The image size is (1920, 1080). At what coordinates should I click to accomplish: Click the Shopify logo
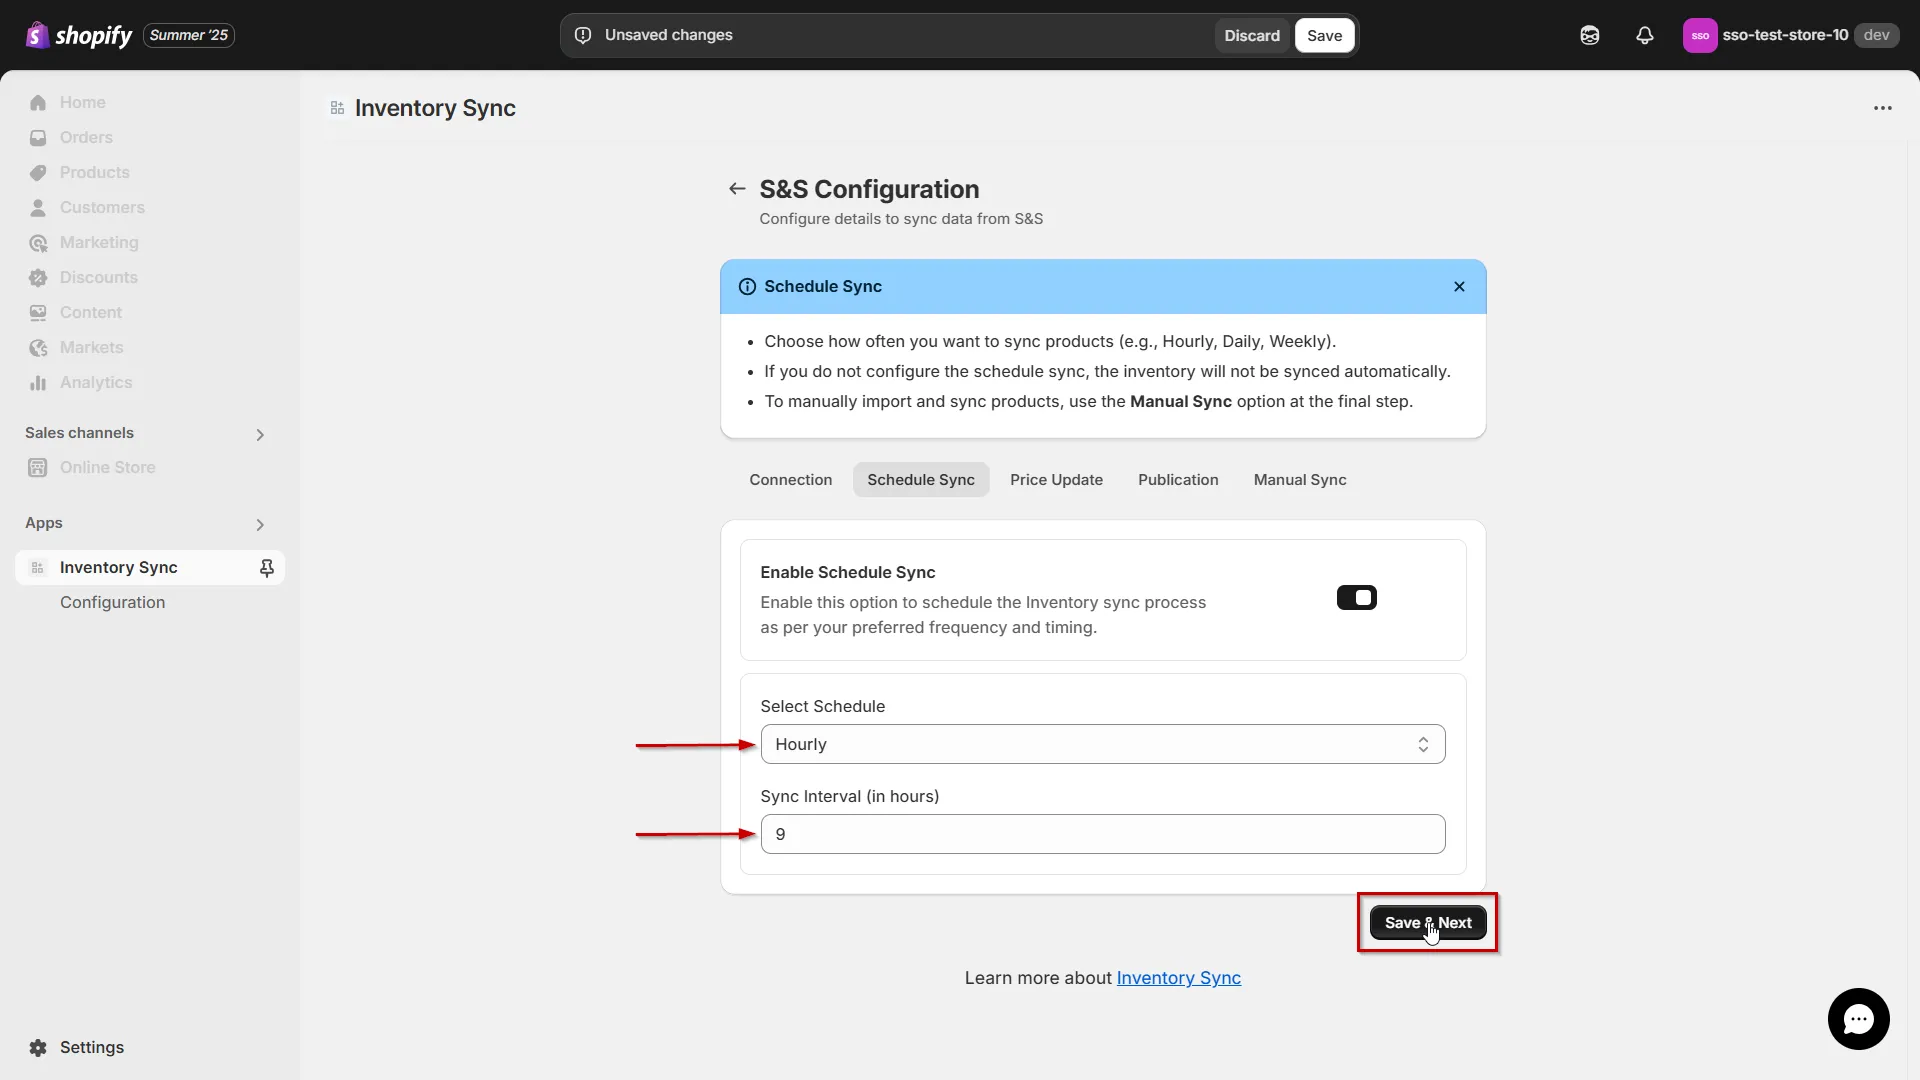click(x=78, y=35)
